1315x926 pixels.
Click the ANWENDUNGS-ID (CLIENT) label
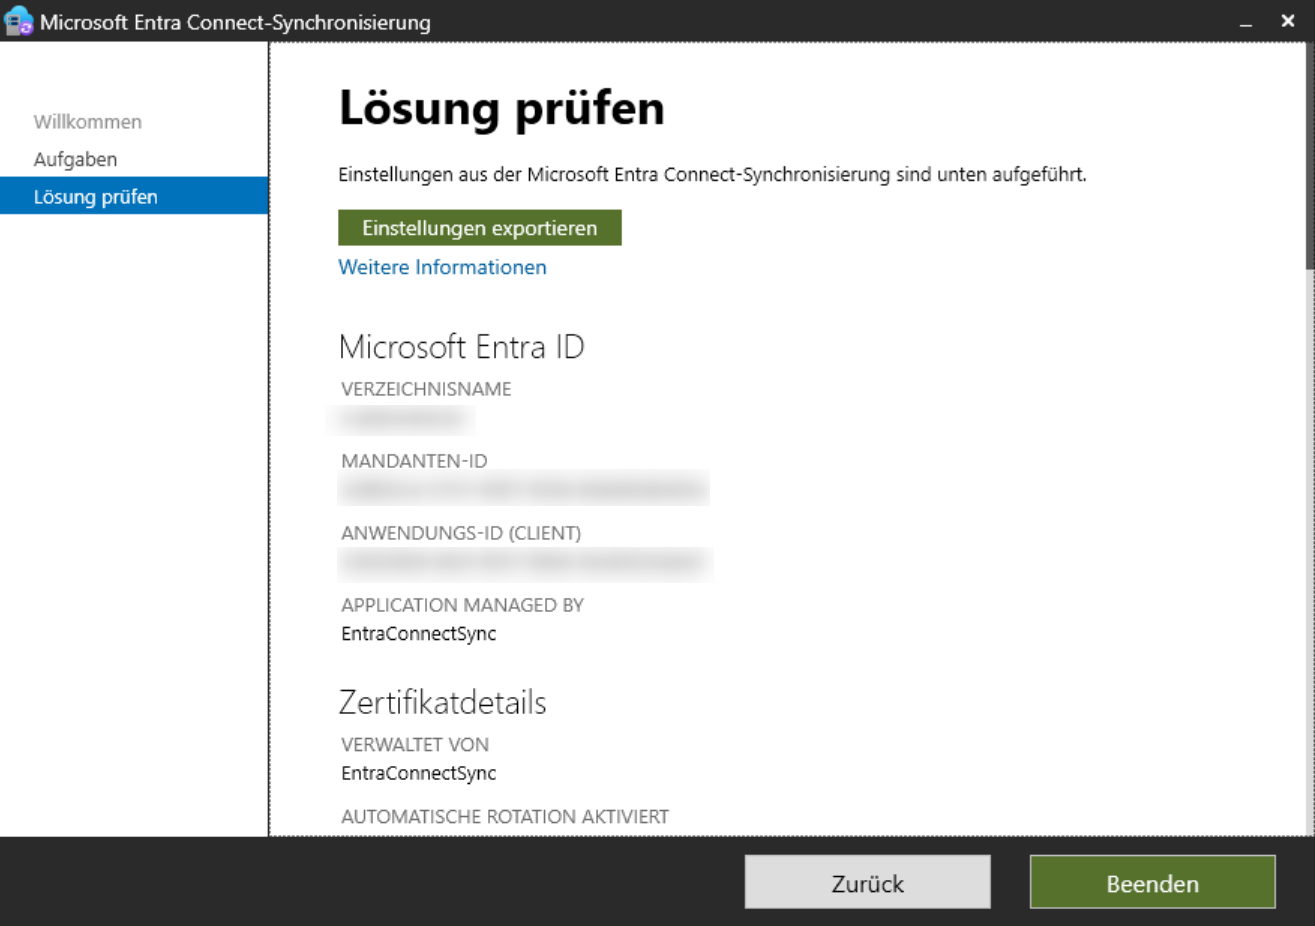coord(461,533)
